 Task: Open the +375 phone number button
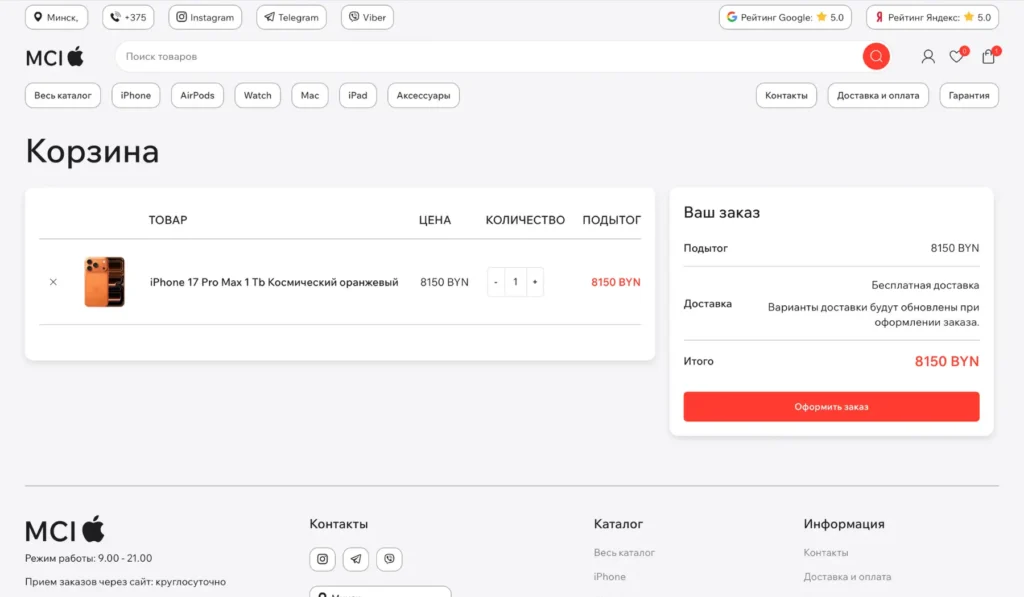(x=128, y=17)
